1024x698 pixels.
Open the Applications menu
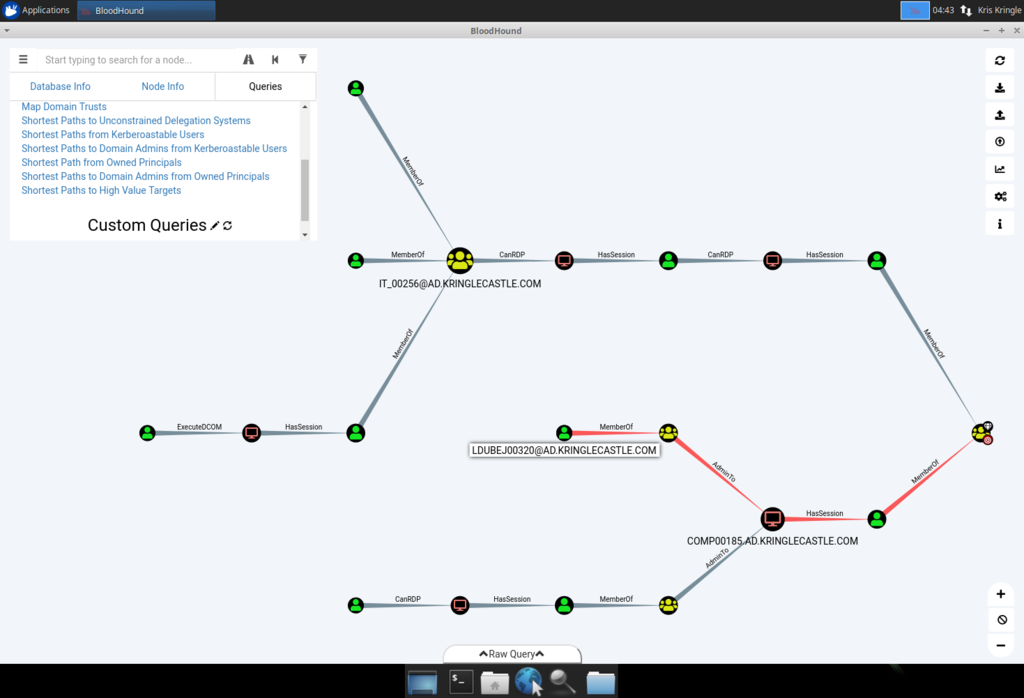(x=37, y=10)
